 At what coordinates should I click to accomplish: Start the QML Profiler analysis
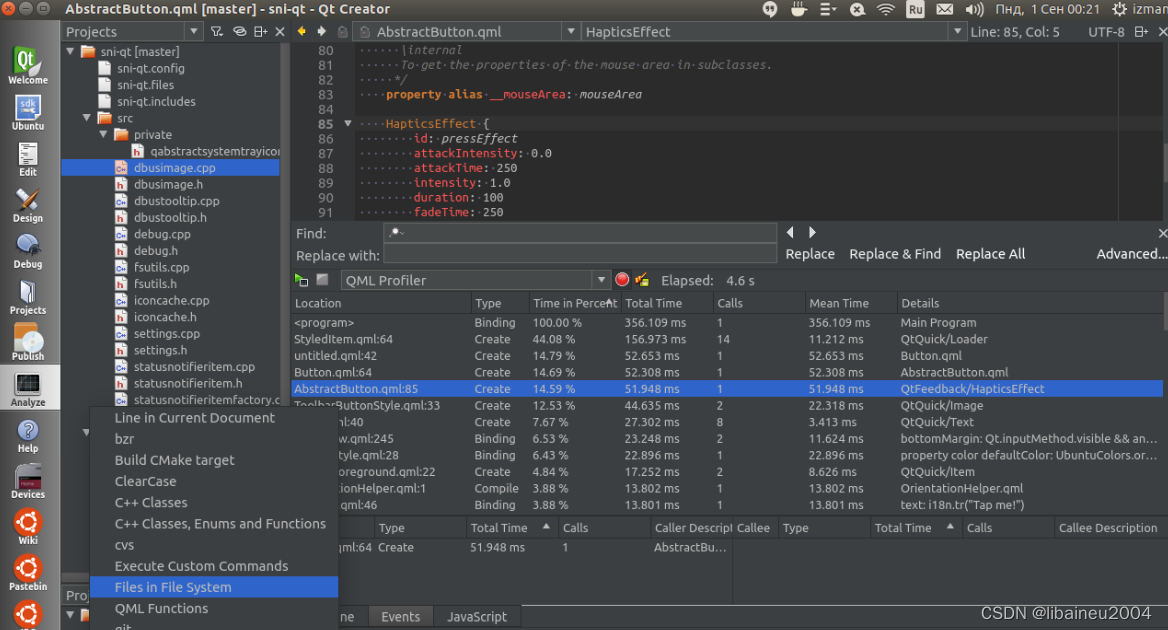tap(300, 279)
